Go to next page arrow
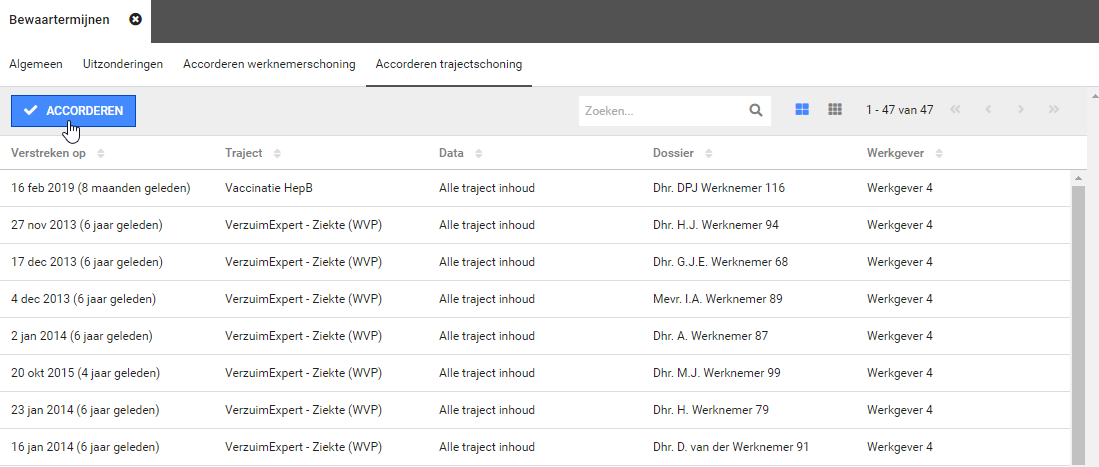Screen dimensions: 1099x467 point(1020,110)
